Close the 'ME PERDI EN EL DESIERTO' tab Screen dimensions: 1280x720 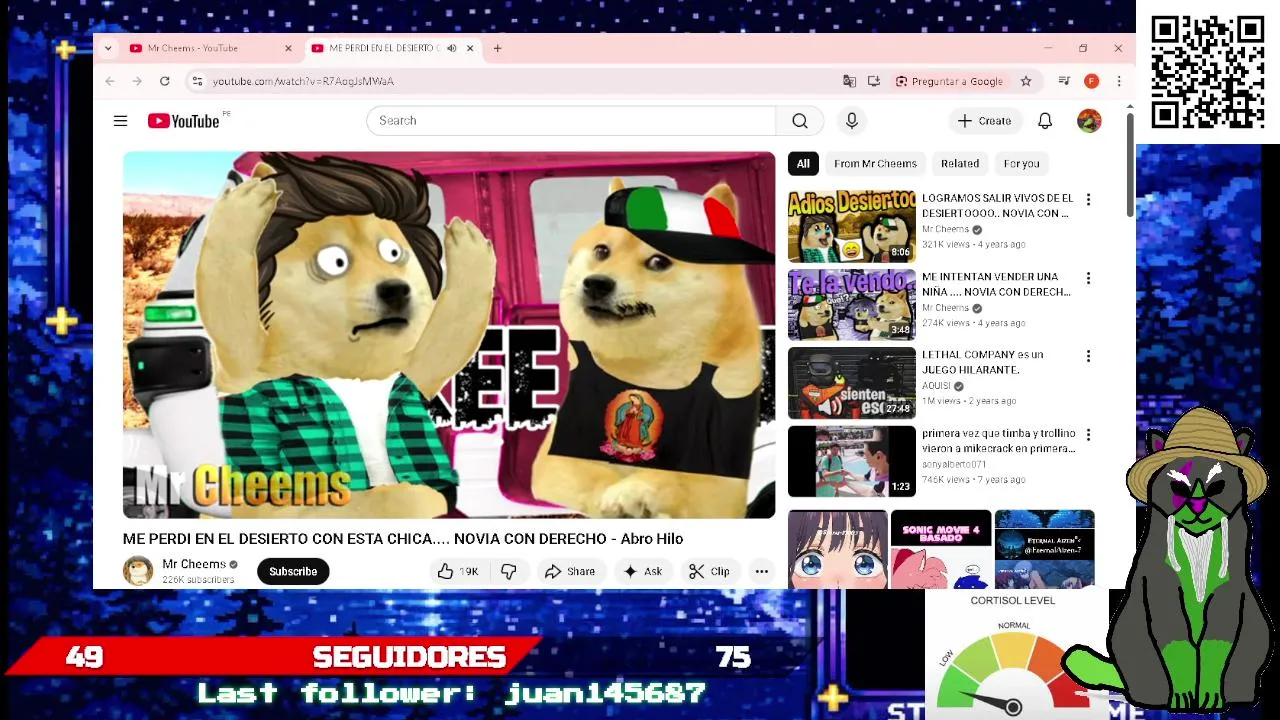coord(470,48)
